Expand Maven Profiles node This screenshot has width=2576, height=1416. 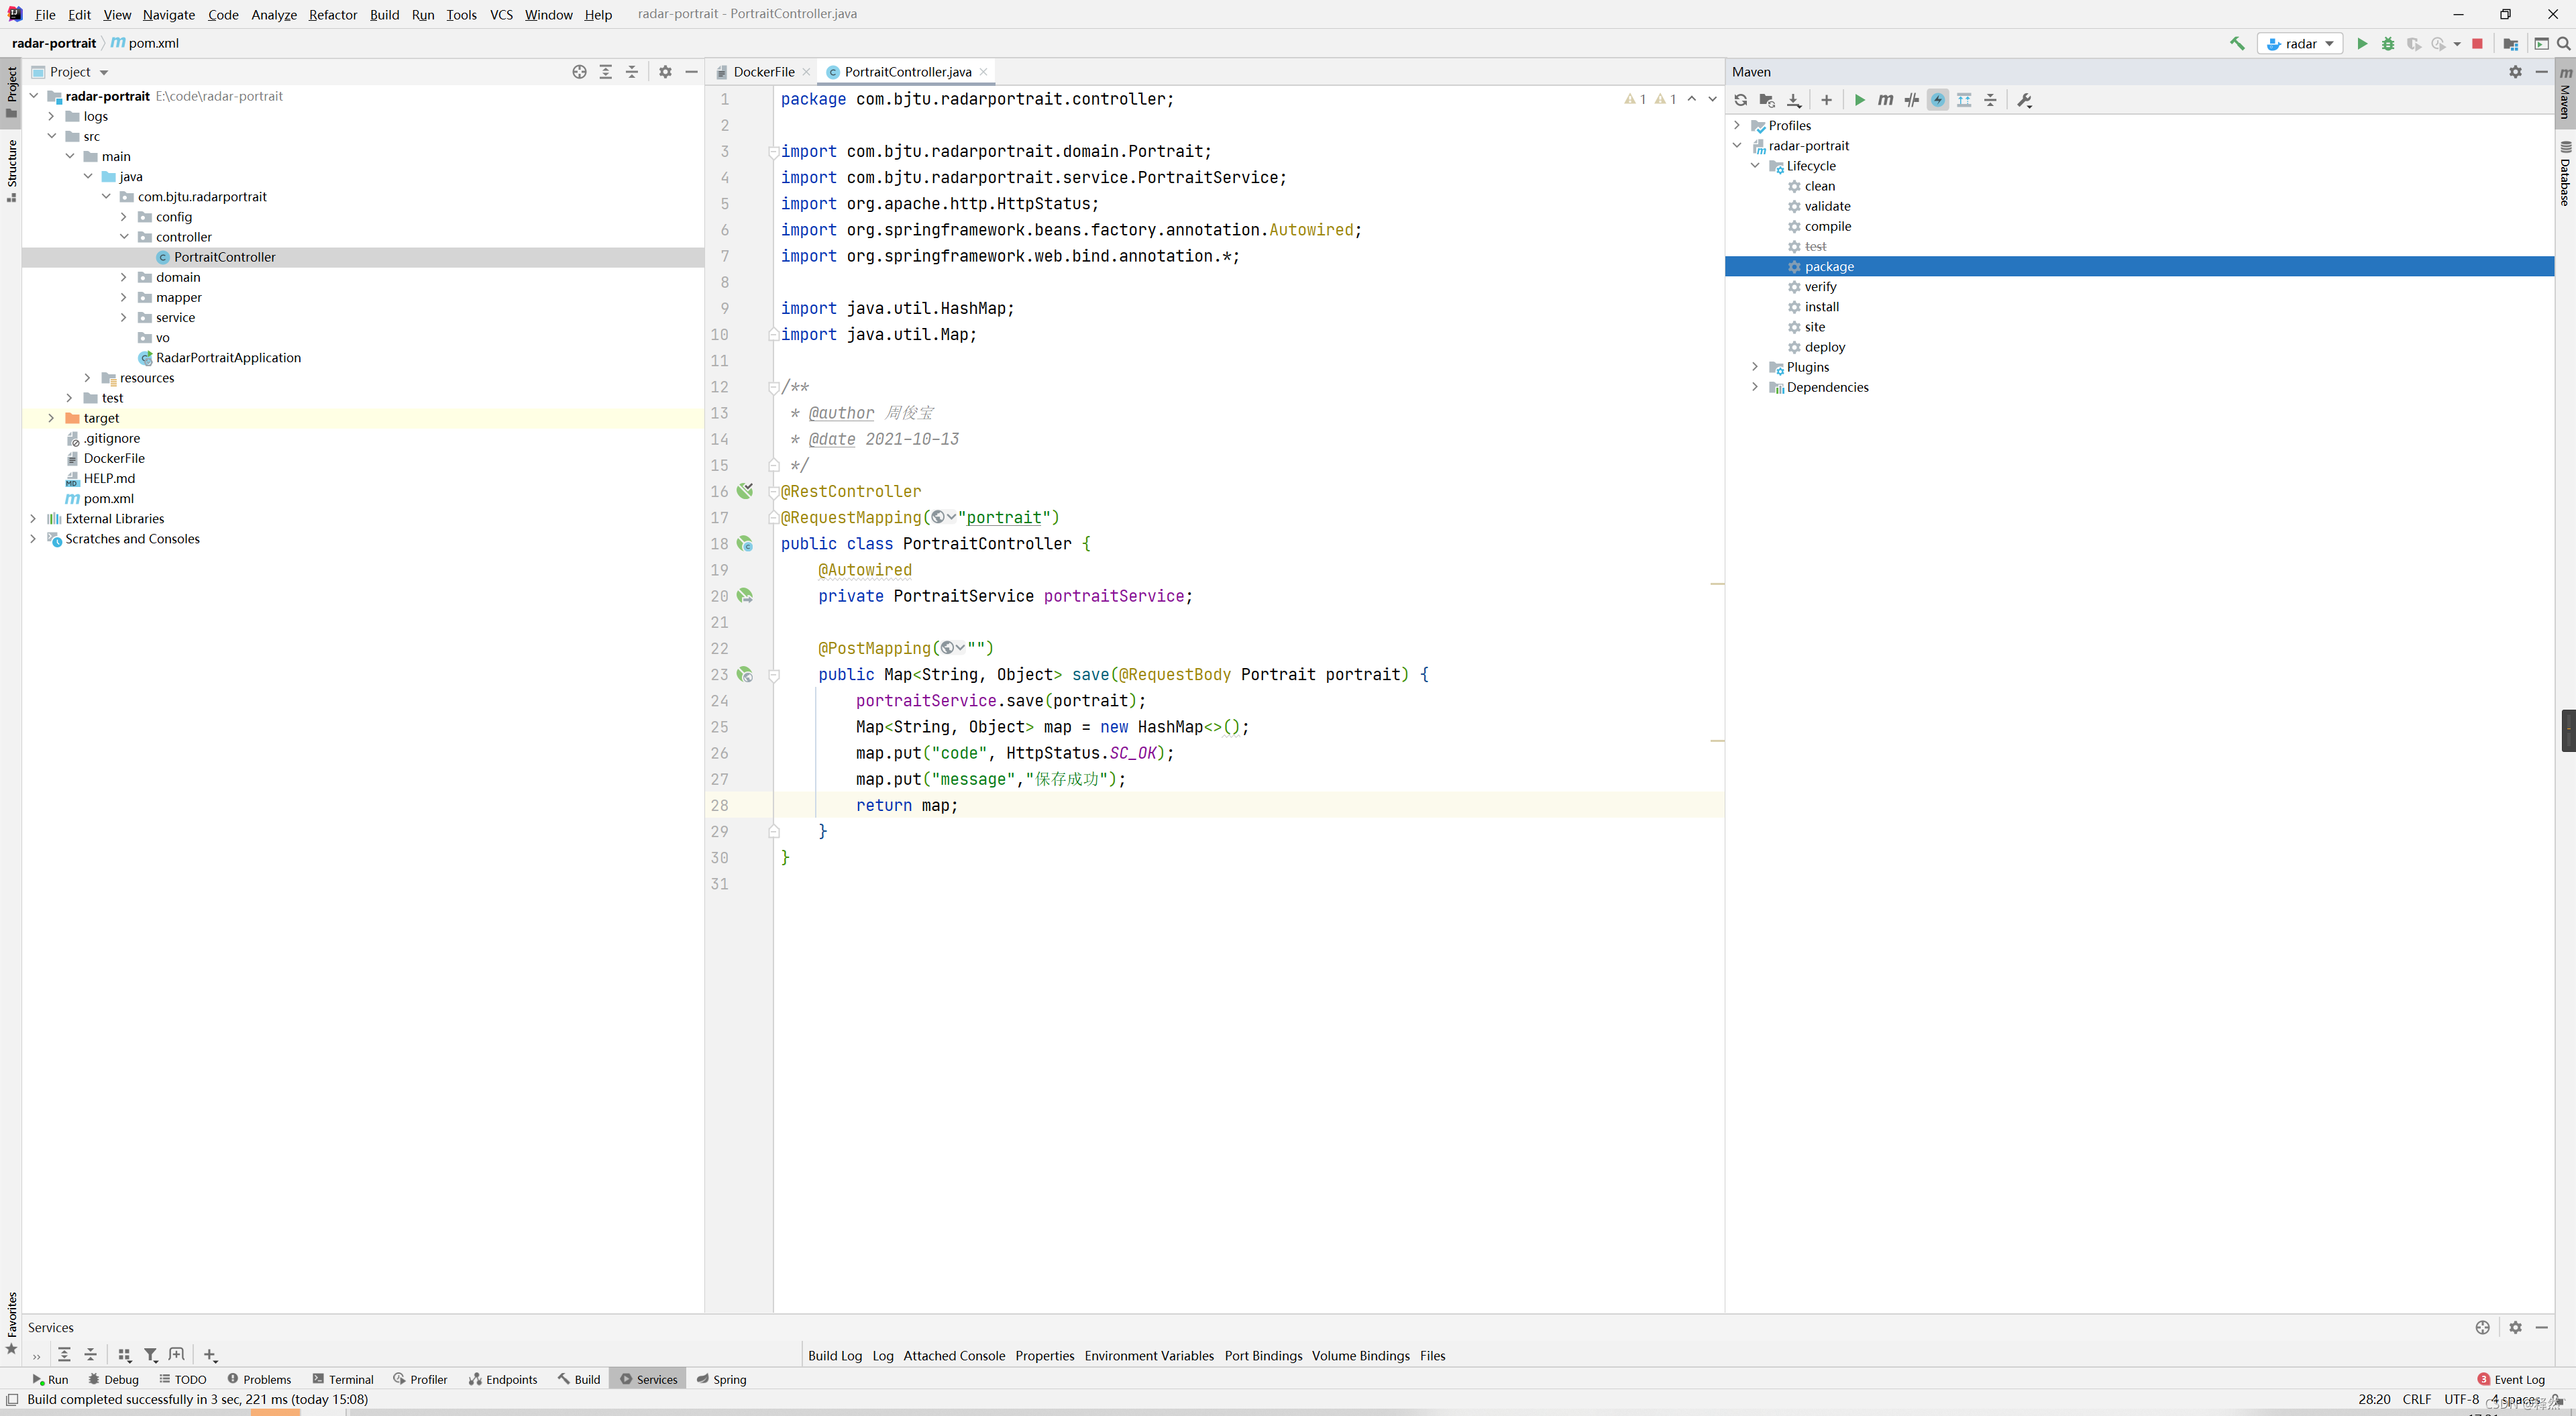1737,126
